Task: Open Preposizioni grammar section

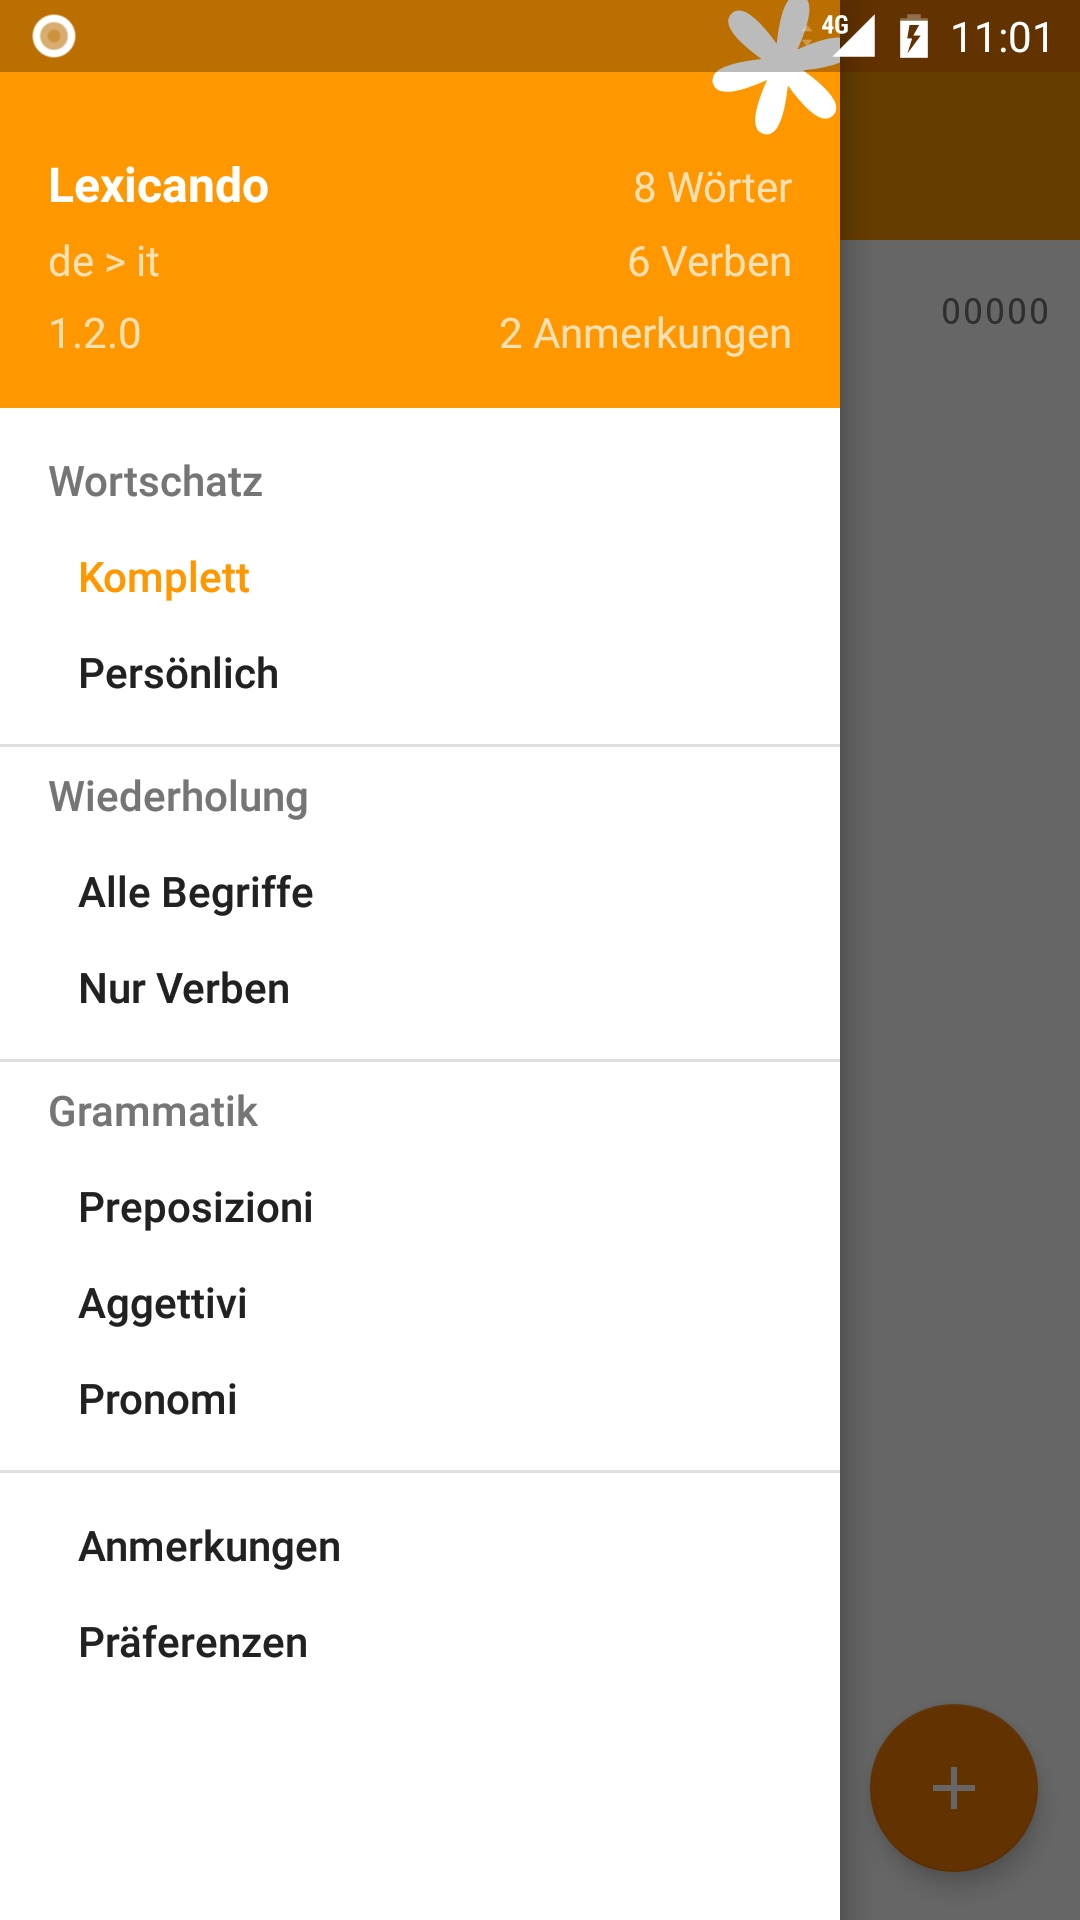Action: [196, 1208]
